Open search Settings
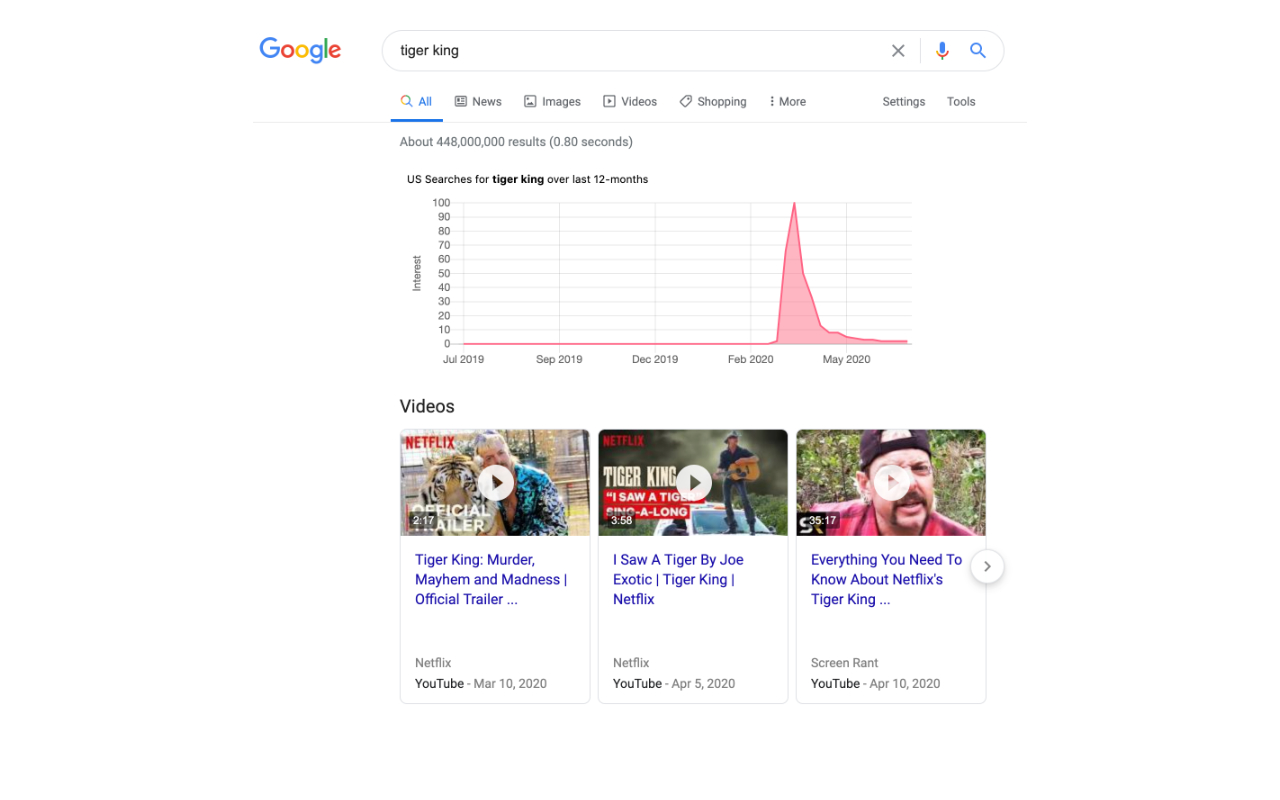Image resolution: width=1280 pixels, height=800 pixels. point(904,102)
